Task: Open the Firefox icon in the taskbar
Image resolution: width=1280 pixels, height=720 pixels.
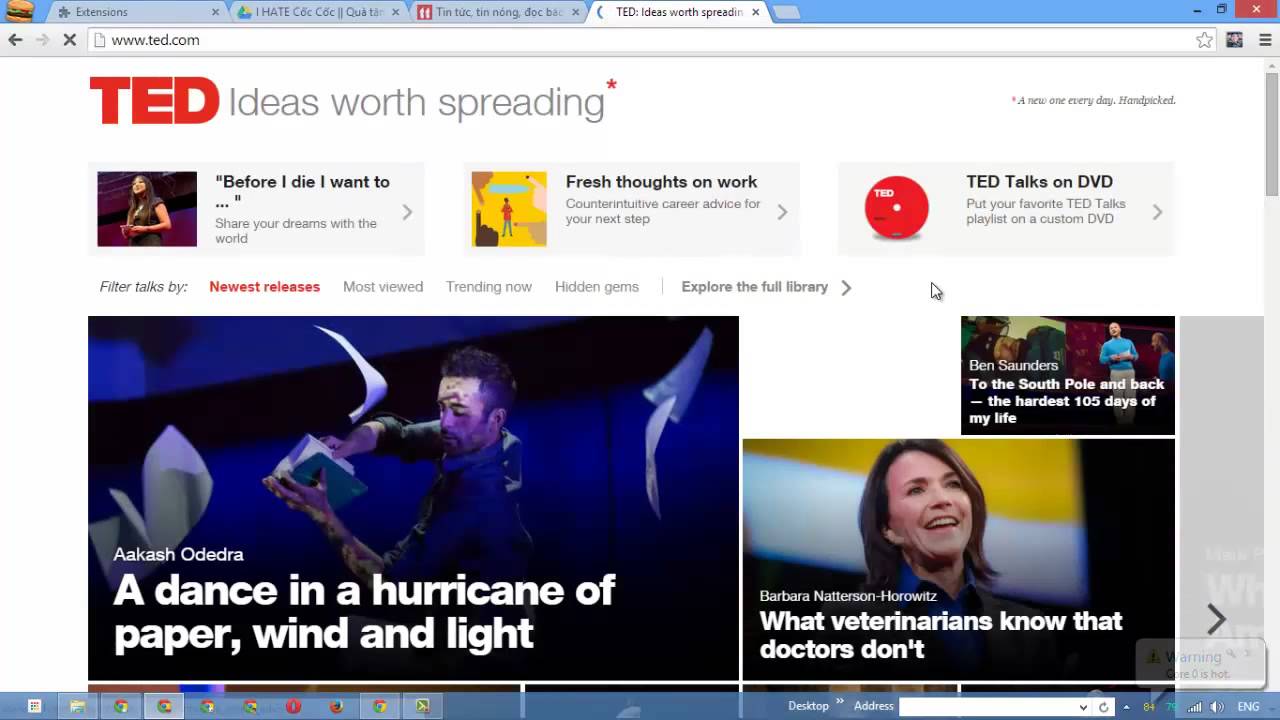Action: point(336,706)
